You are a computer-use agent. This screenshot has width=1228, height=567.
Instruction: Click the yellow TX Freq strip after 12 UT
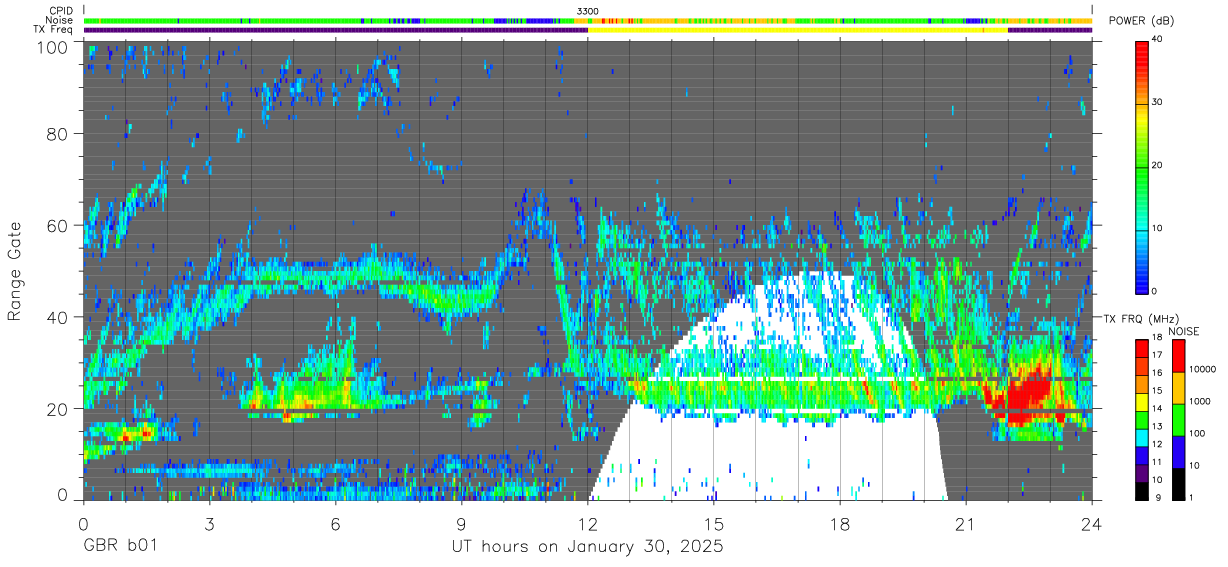pos(798,30)
